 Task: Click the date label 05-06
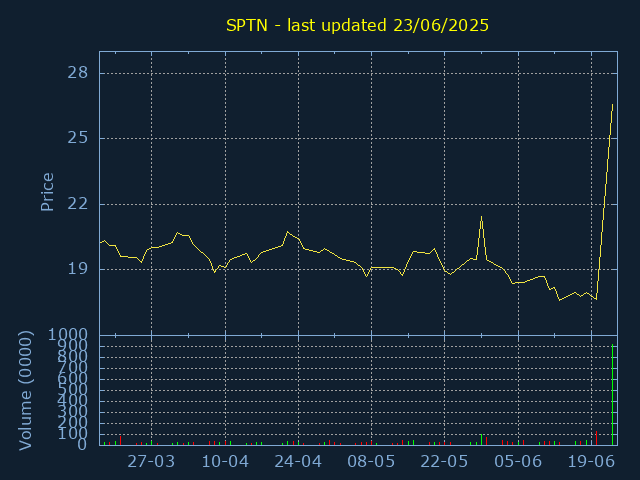coord(518,462)
